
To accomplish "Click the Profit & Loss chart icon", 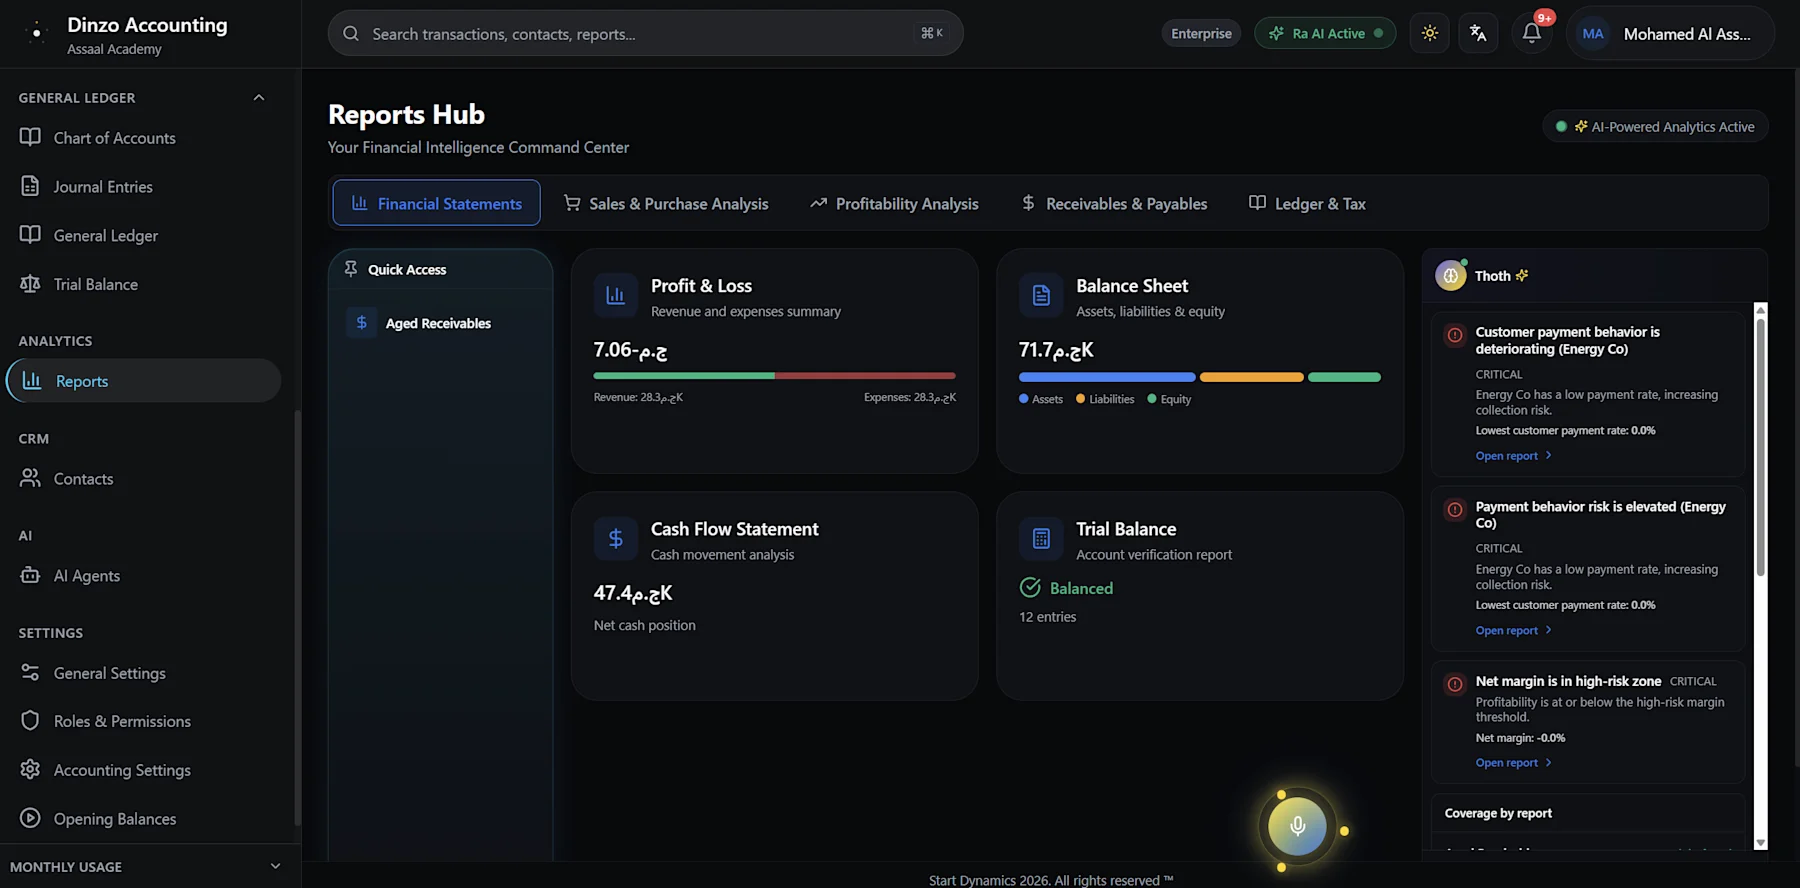I will 615,295.
